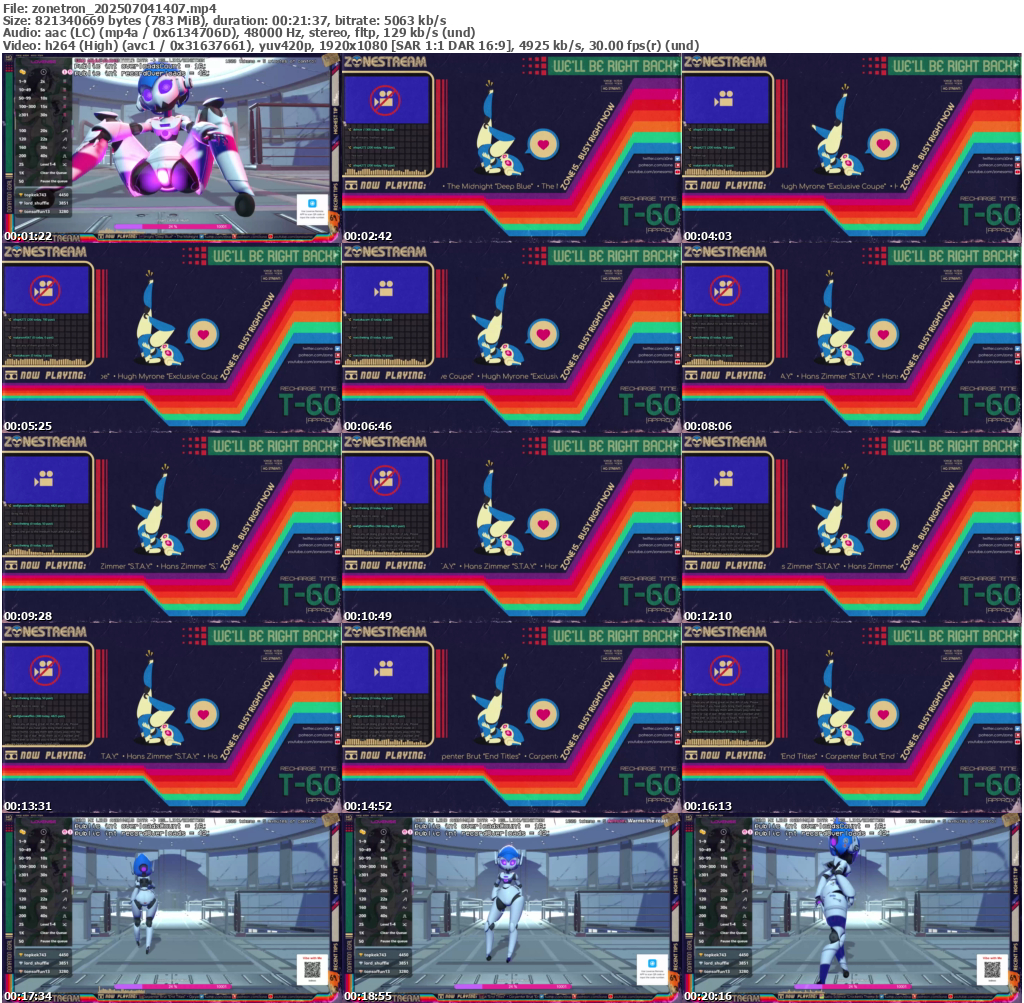View the frame stamped 00:13:31

click(171, 718)
